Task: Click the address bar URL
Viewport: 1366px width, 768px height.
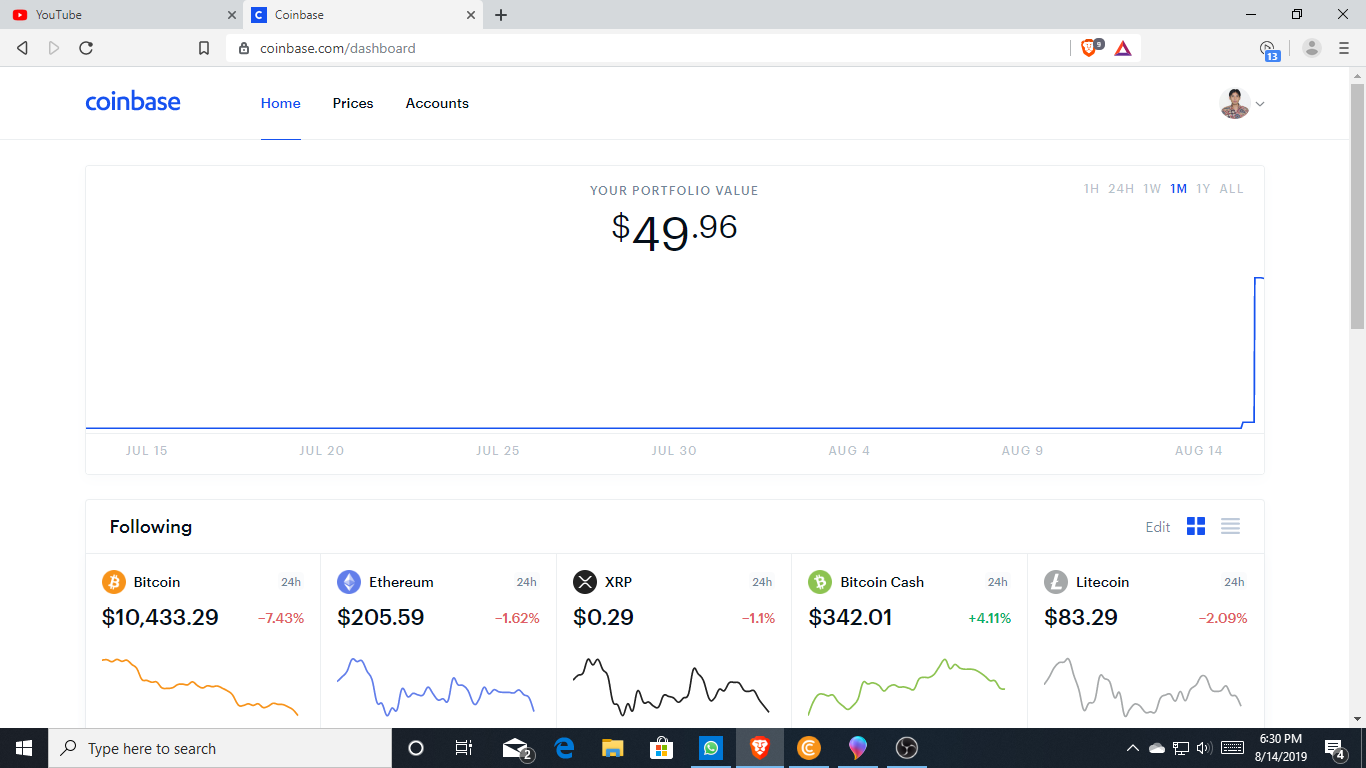Action: [x=338, y=48]
